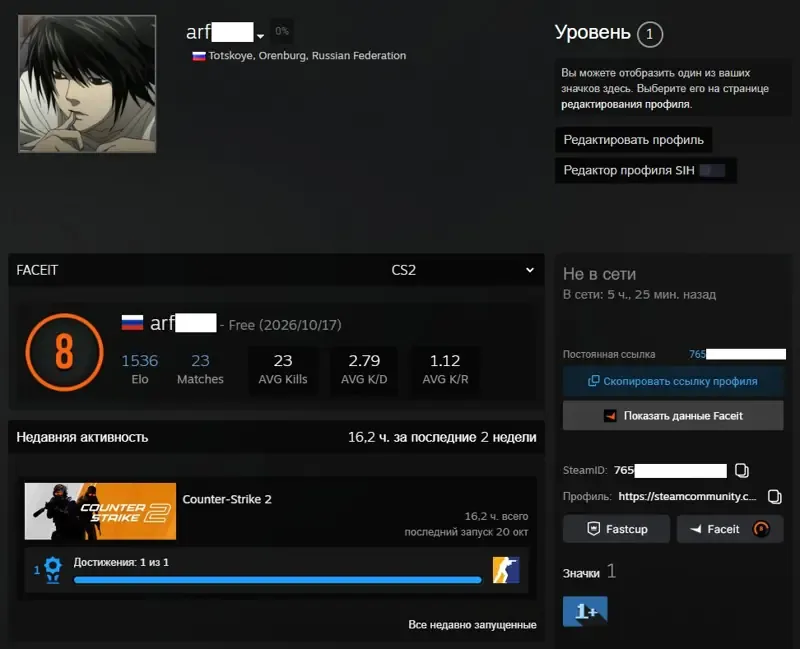This screenshot has height=649, width=800.
Task: Open the username history dropdown arrow
Action: pyautogui.click(x=260, y=36)
